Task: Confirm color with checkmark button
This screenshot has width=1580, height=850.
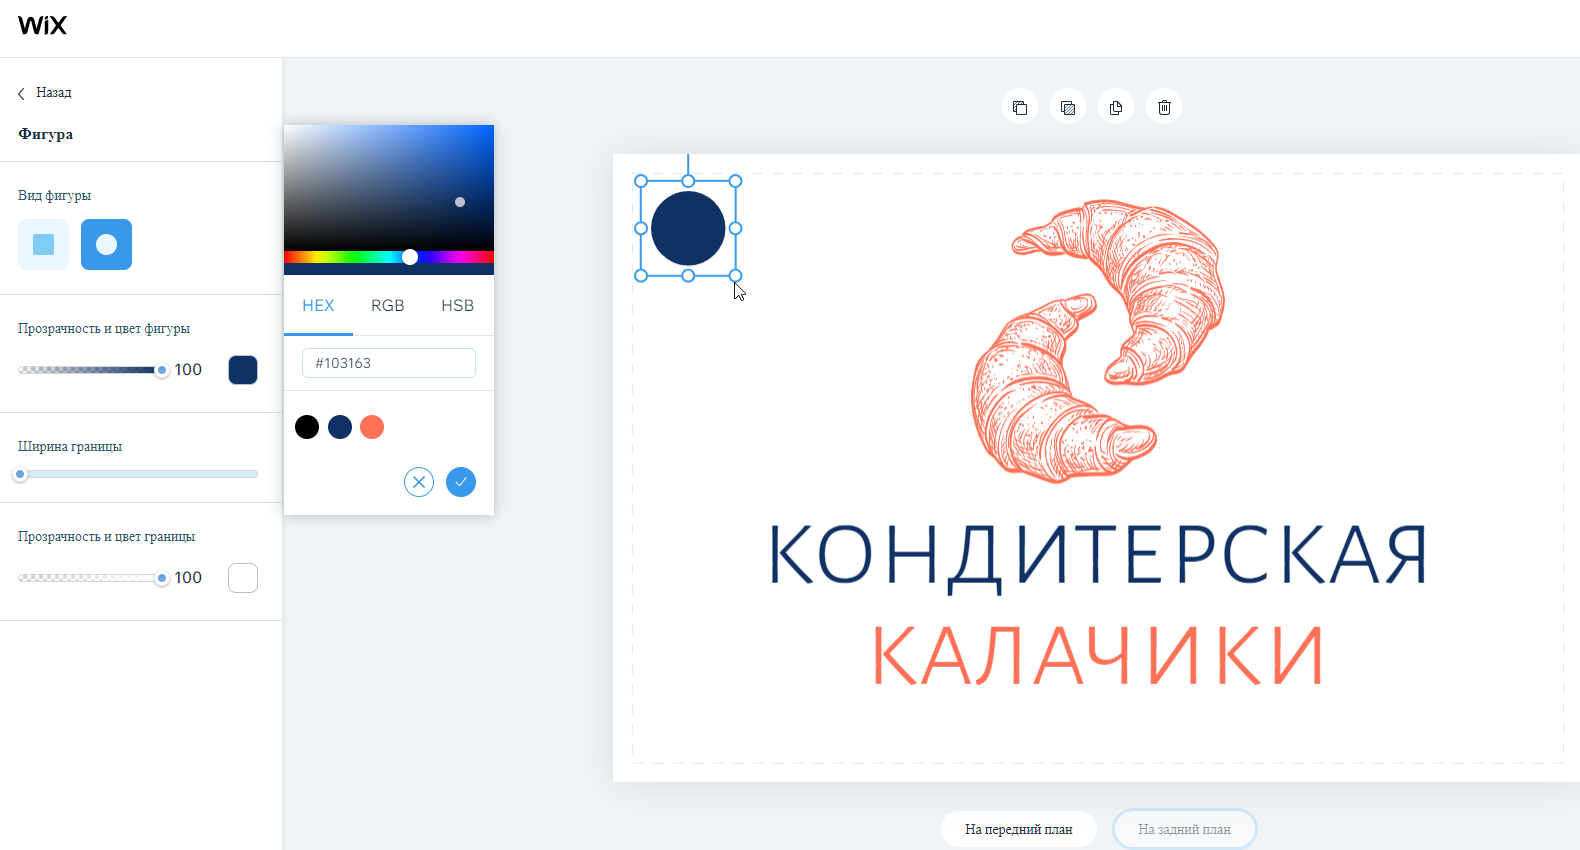Action: [461, 482]
